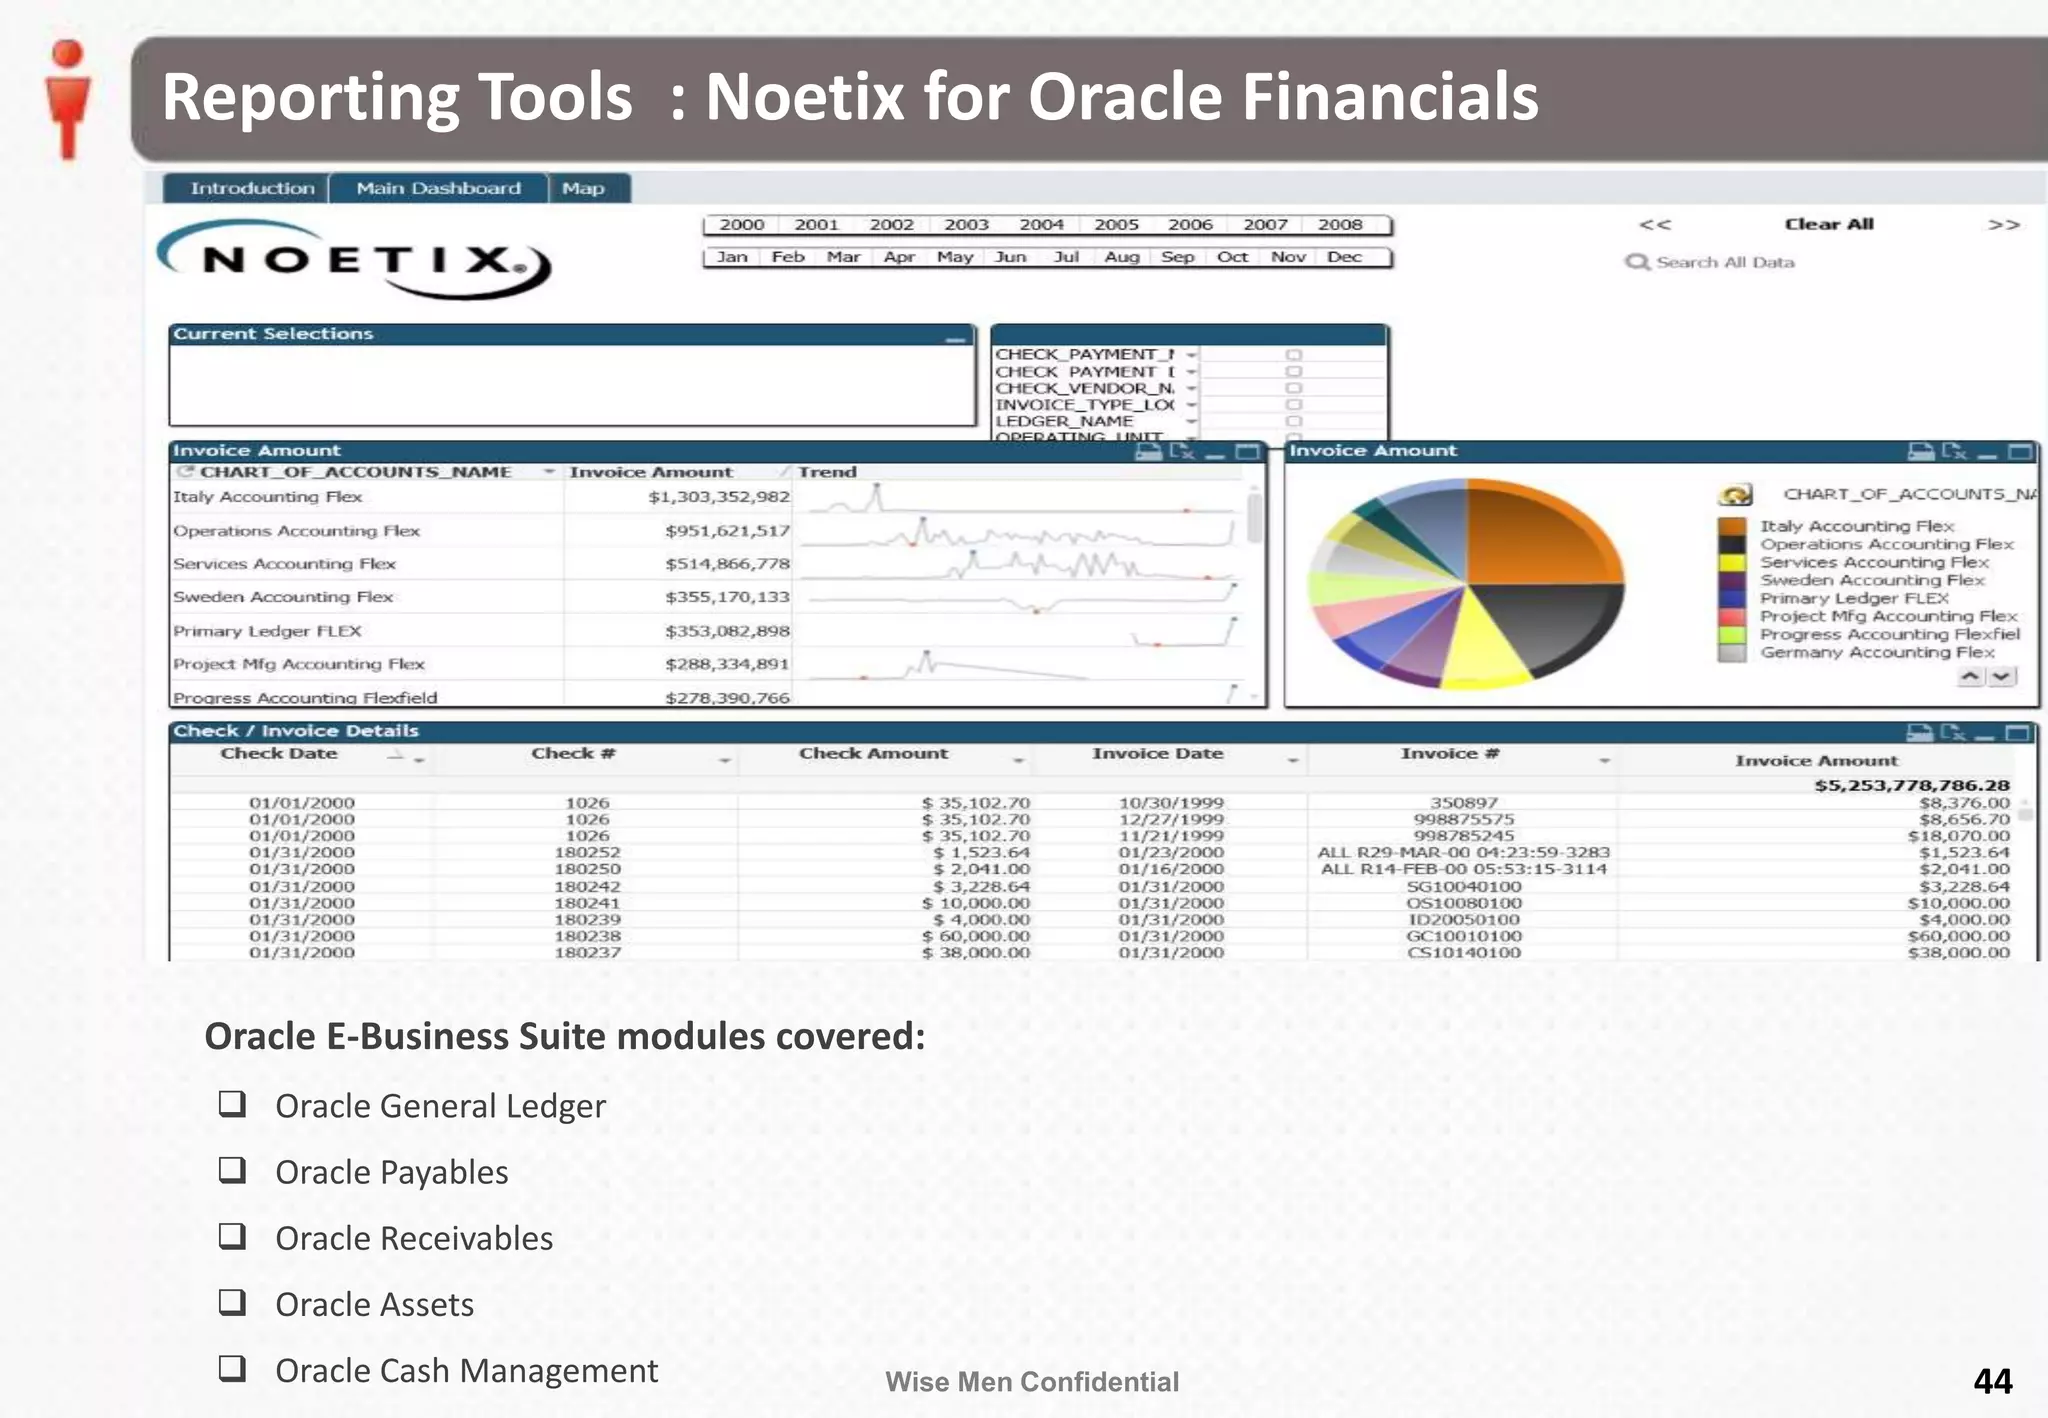The image size is (2048, 1418).
Task: Switch to the Main Dashboard tab
Action: pos(438,188)
